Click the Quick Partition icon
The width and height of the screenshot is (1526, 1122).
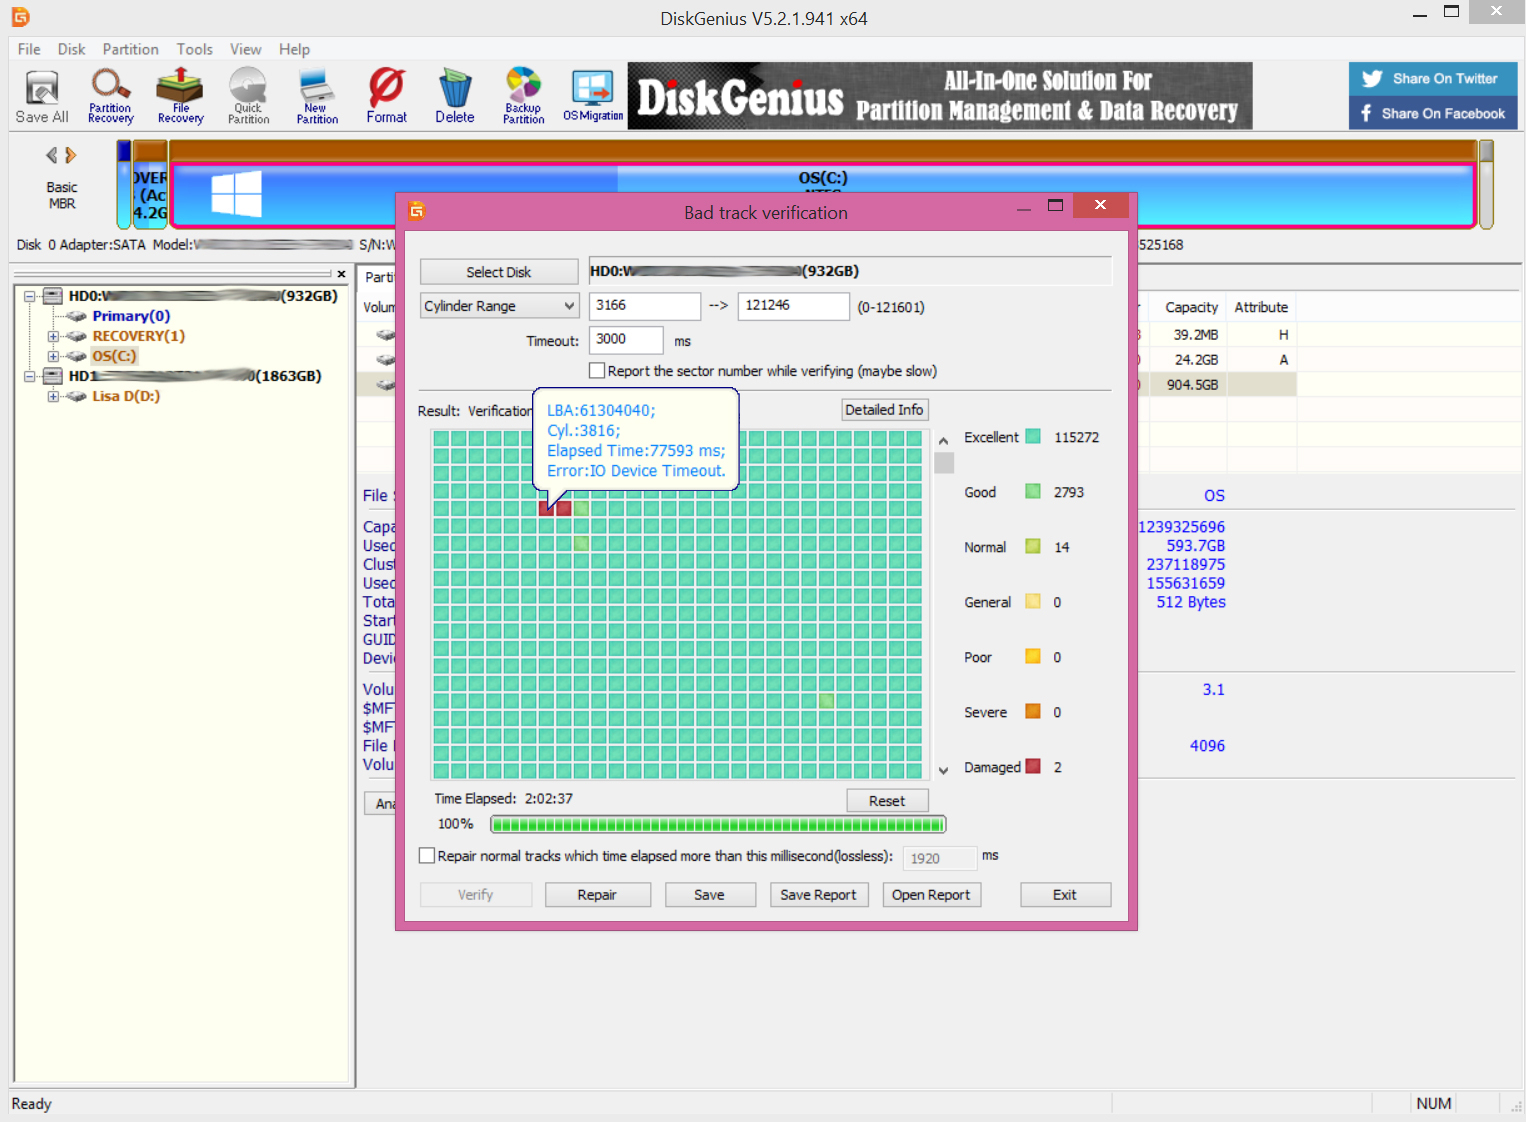click(x=248, y=96)
